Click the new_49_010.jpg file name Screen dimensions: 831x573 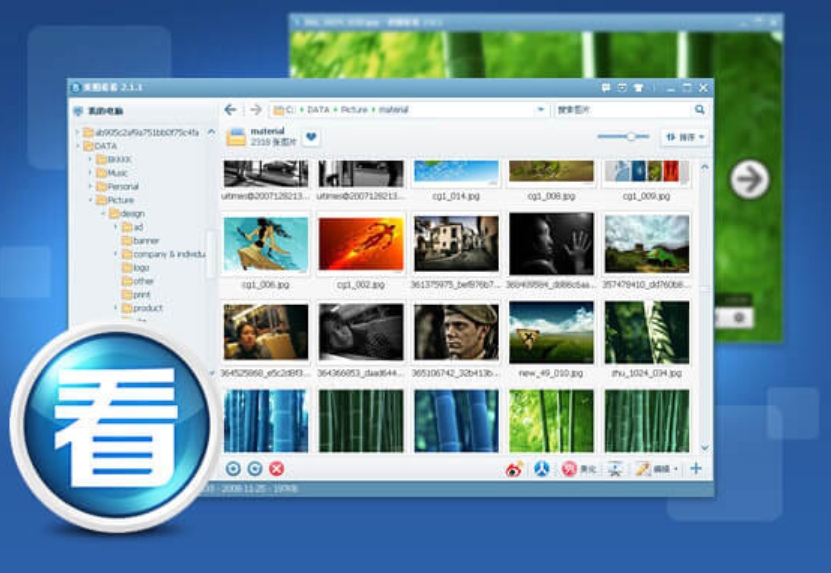click(x=551, y=373)
